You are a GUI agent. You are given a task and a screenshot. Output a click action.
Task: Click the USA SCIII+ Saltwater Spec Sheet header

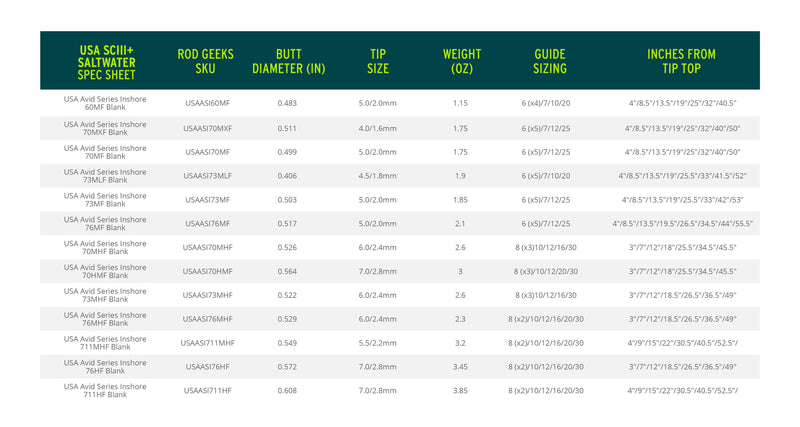(105, 61)
